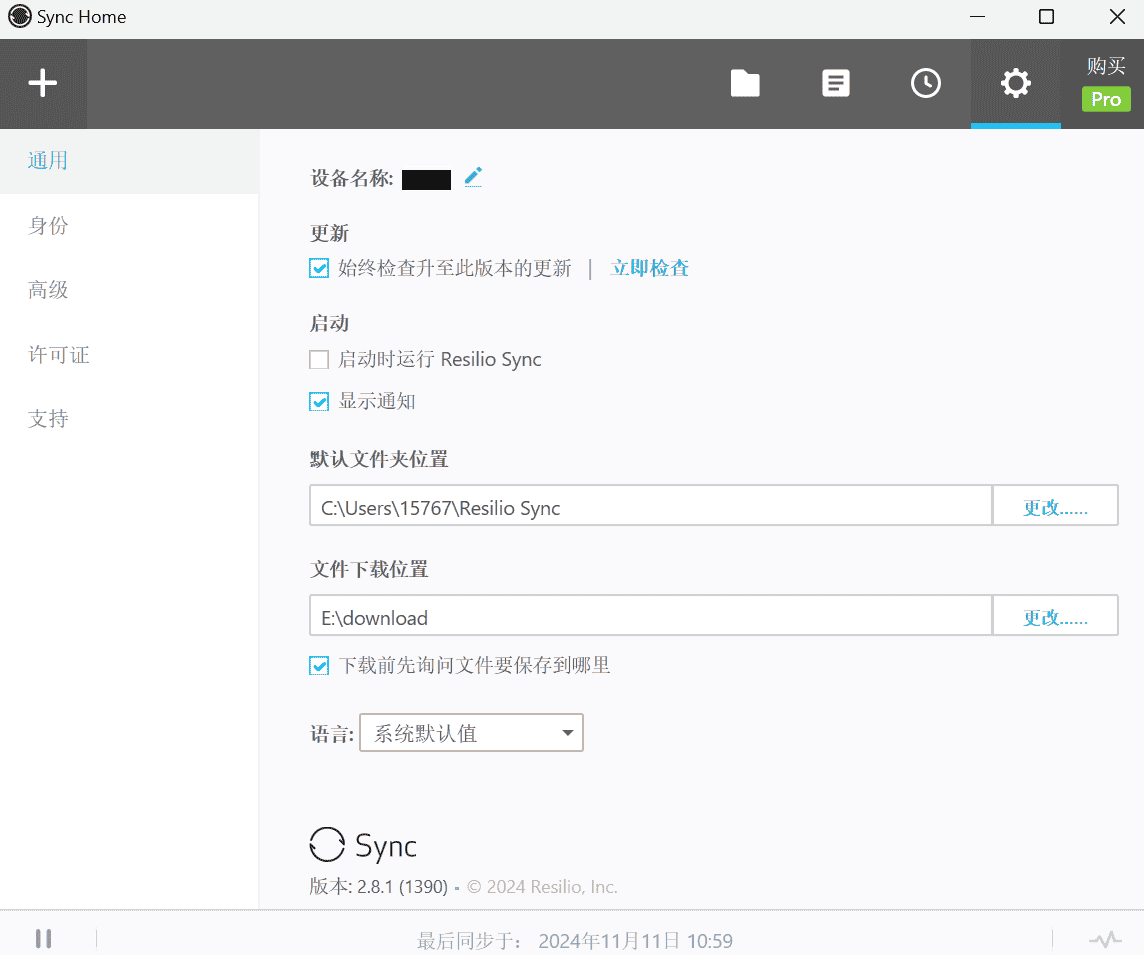Click the redacted device name value
Image resolution: width=1144 pixels, height=955 pixels.
coord(426,179)
